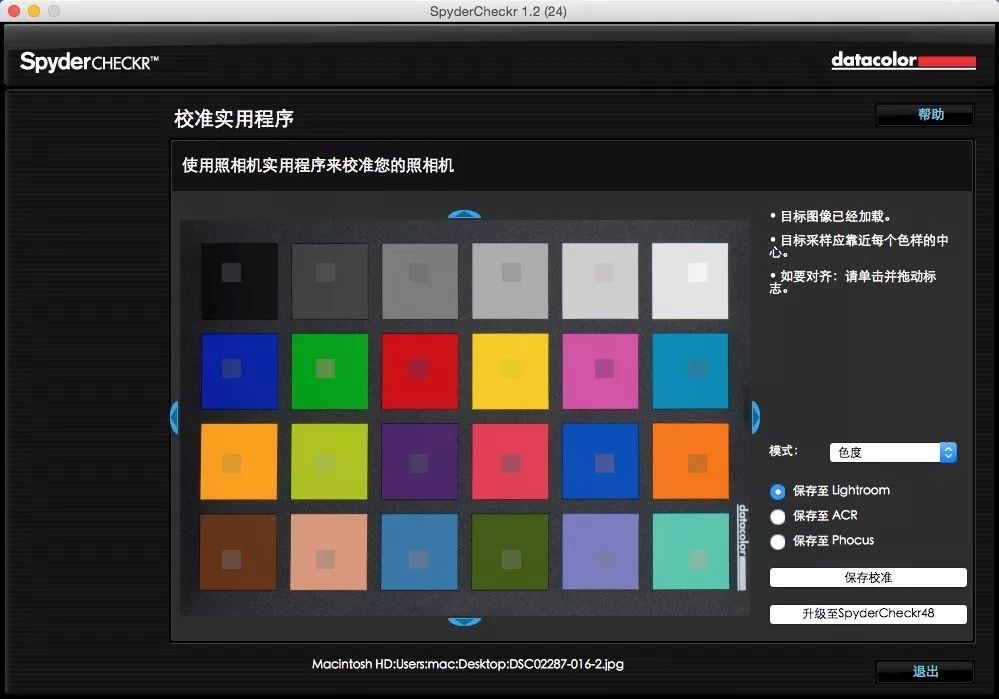Click the green color patch
This screenshot has width=999, height=699.
[329, 371]
